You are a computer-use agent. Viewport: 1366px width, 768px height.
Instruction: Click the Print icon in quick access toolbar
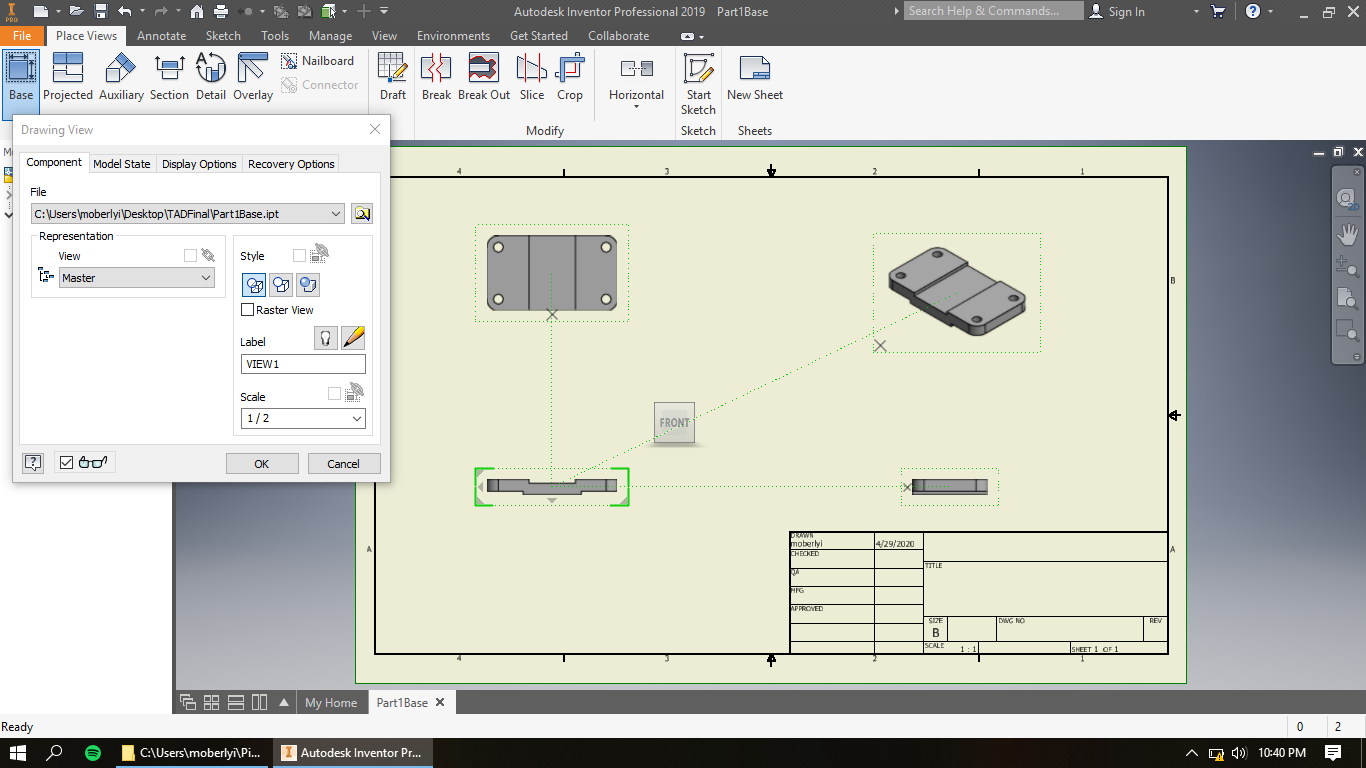point(221,11)
